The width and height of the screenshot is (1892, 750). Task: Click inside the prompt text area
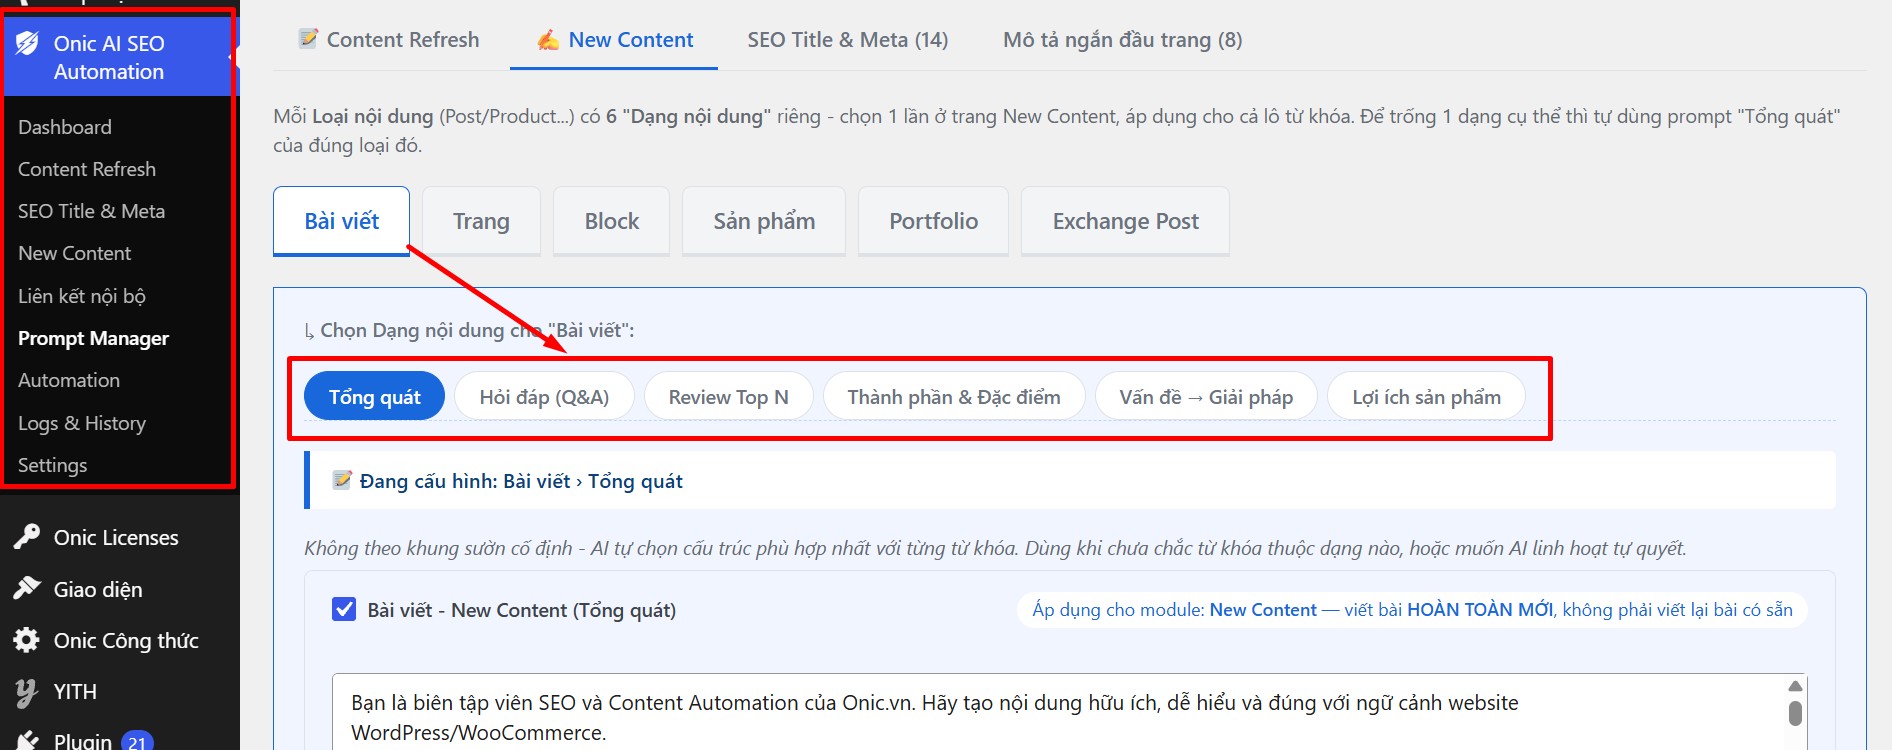[x=1060, y=712]
